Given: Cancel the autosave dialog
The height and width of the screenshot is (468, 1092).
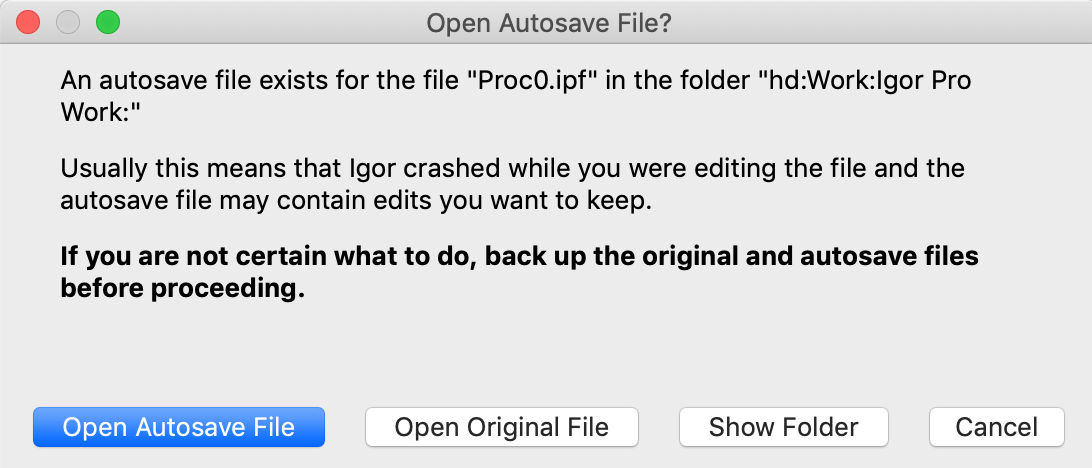Looking at the screenshot, I should tap(996, 427).
